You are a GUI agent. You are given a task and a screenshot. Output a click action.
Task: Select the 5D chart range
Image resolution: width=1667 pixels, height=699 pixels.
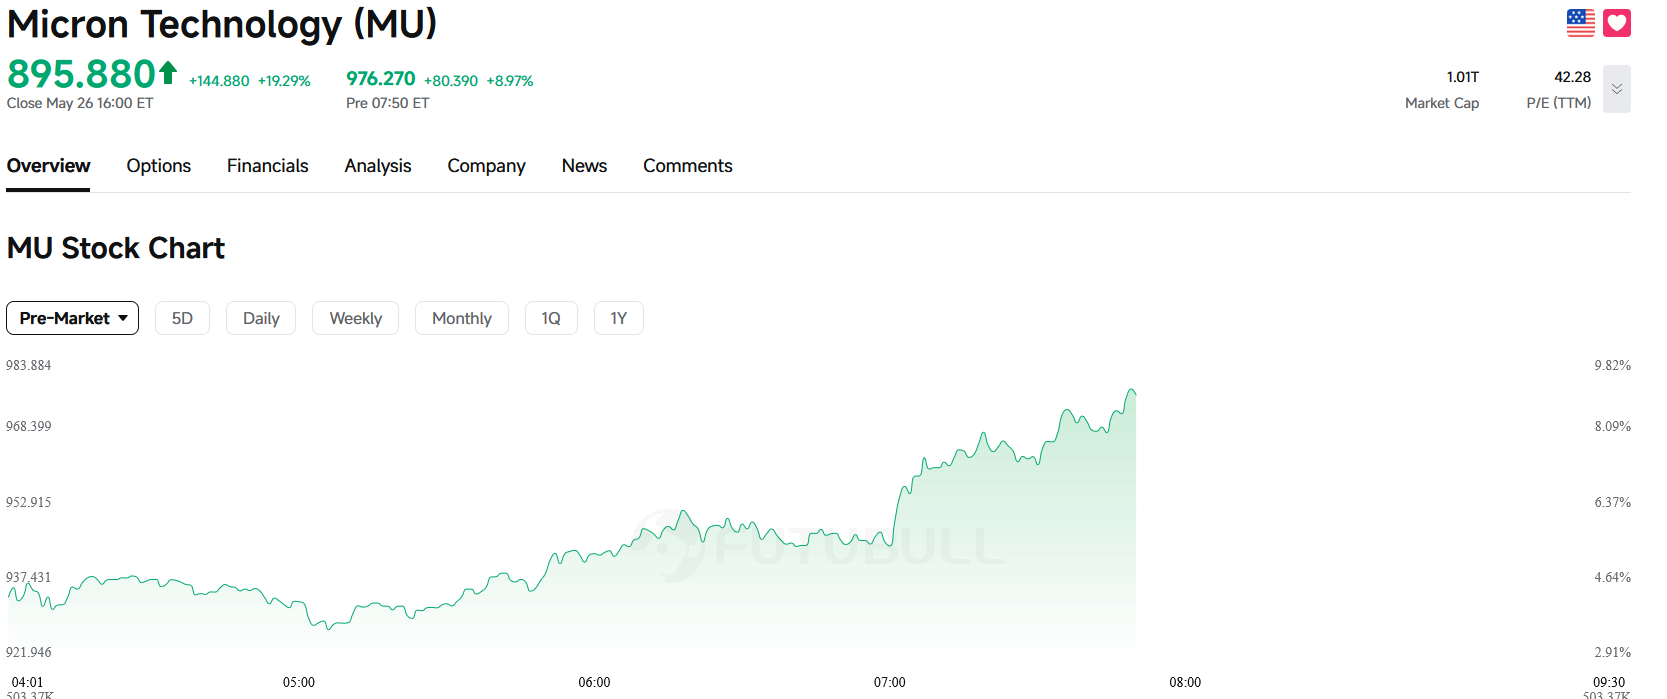point(182,318)
